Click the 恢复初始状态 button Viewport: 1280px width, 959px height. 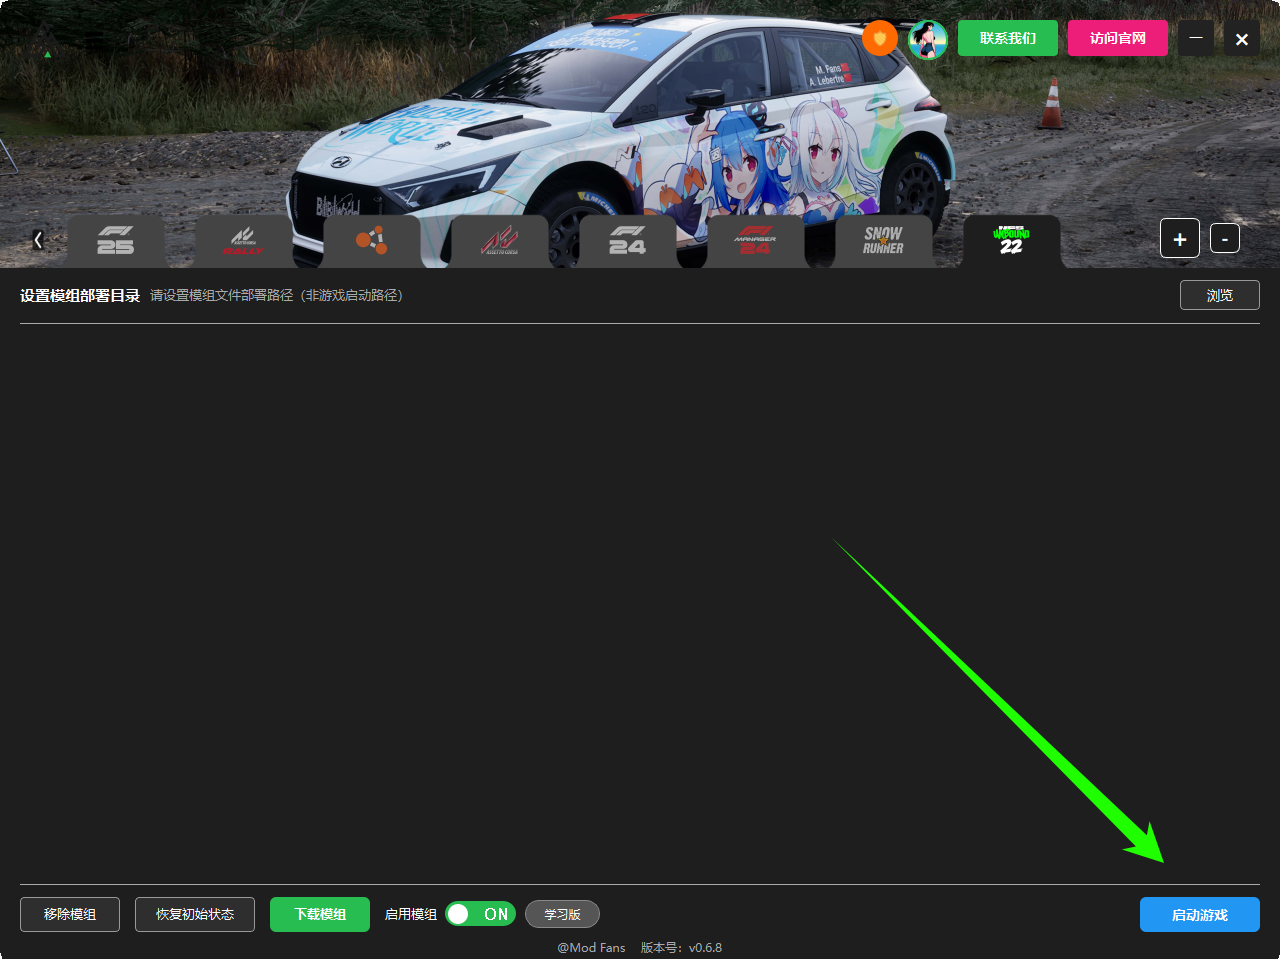tap(195, 914)
